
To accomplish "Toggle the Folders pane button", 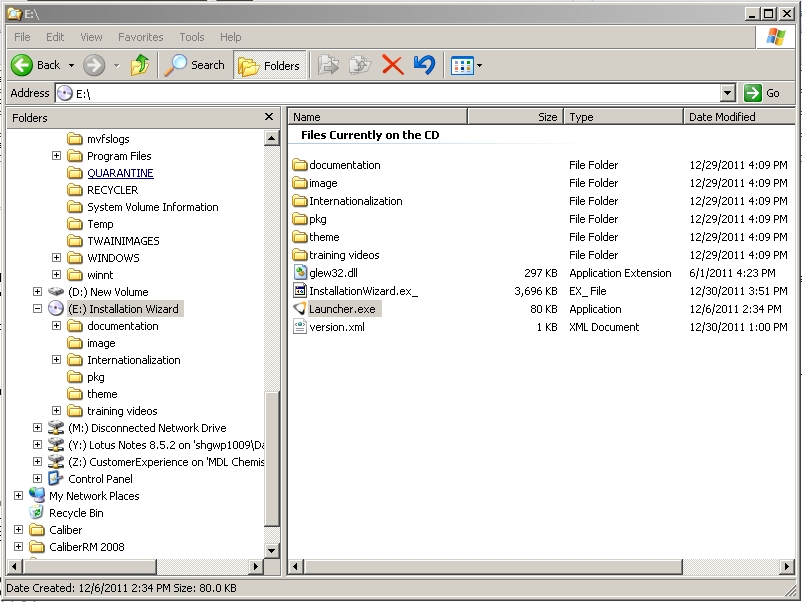I will tap(270, 65).
